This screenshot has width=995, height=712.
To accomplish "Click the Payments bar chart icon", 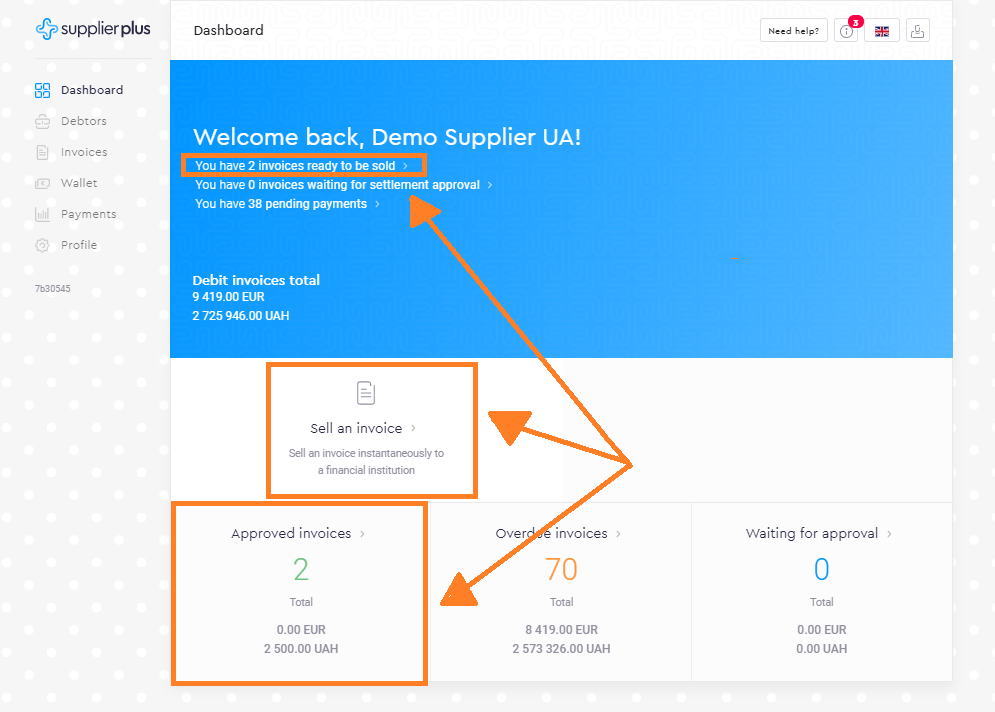I will pos(42,214).
